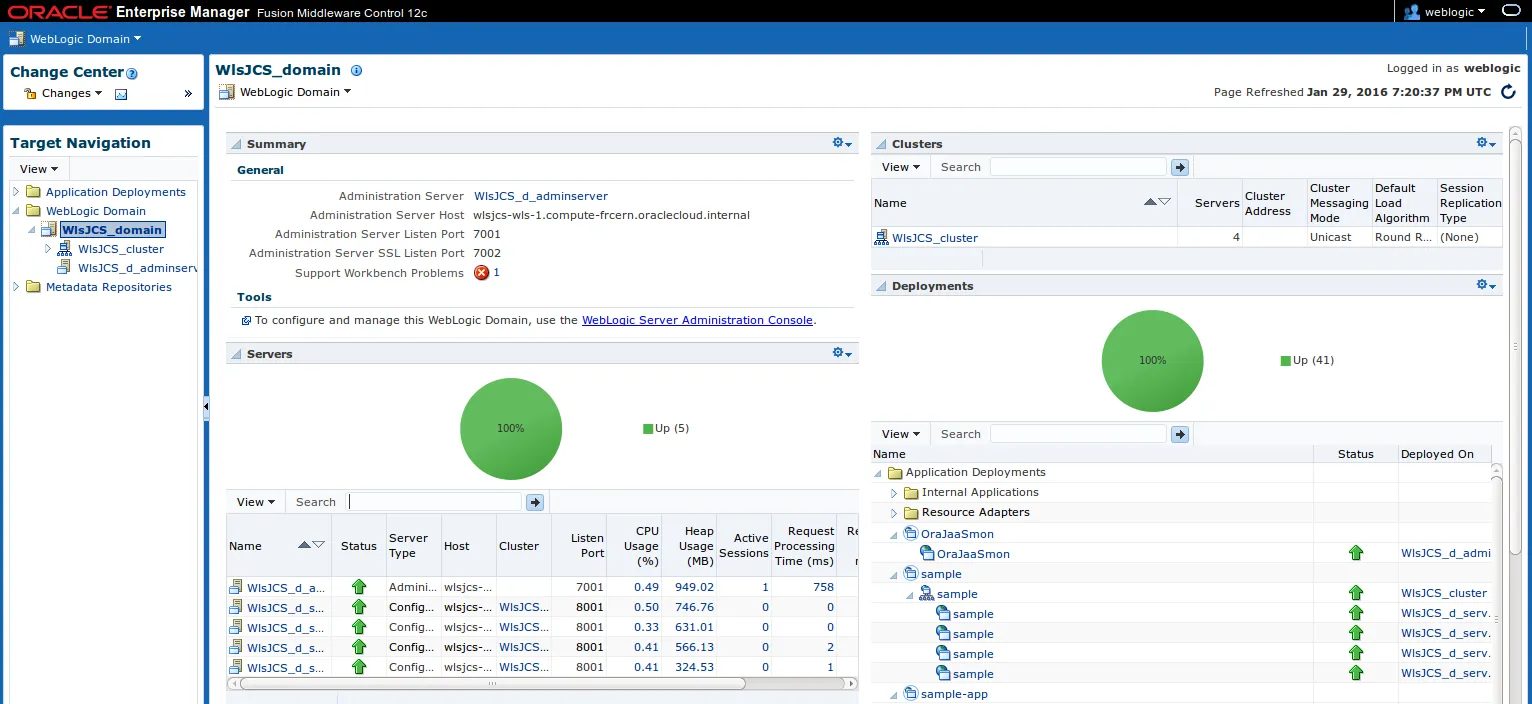Click the cluster icon beside WlsJCS_cluster in Clusters table
Screen dimensions: 1532x704
pos(881,238)
